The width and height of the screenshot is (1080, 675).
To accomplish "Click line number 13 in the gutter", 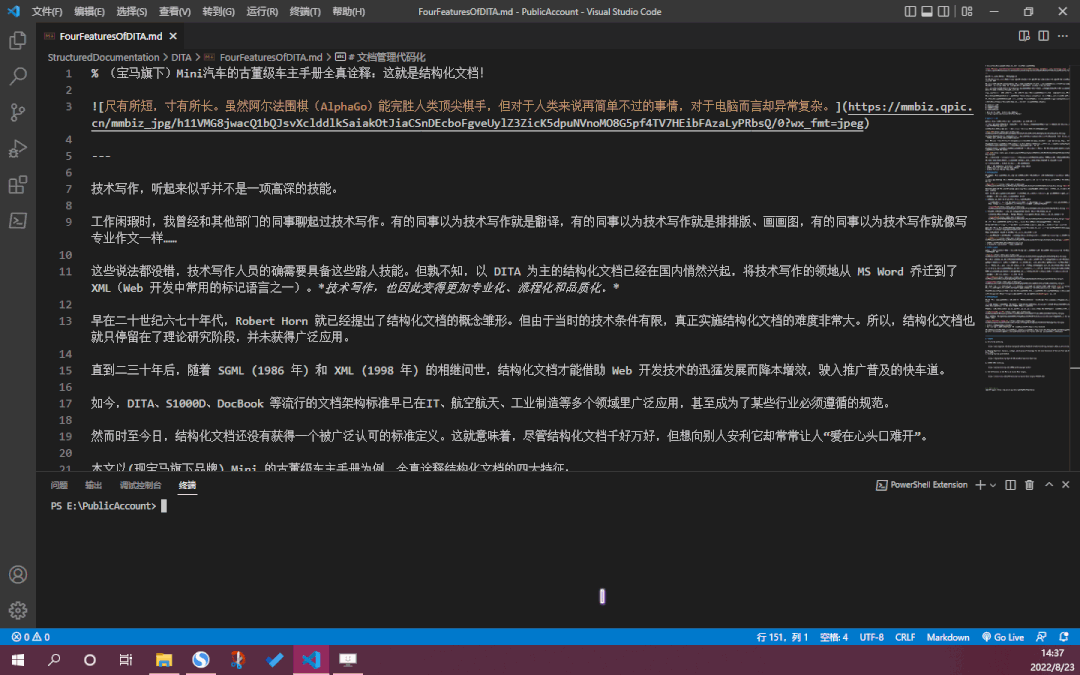I will 65,321.
